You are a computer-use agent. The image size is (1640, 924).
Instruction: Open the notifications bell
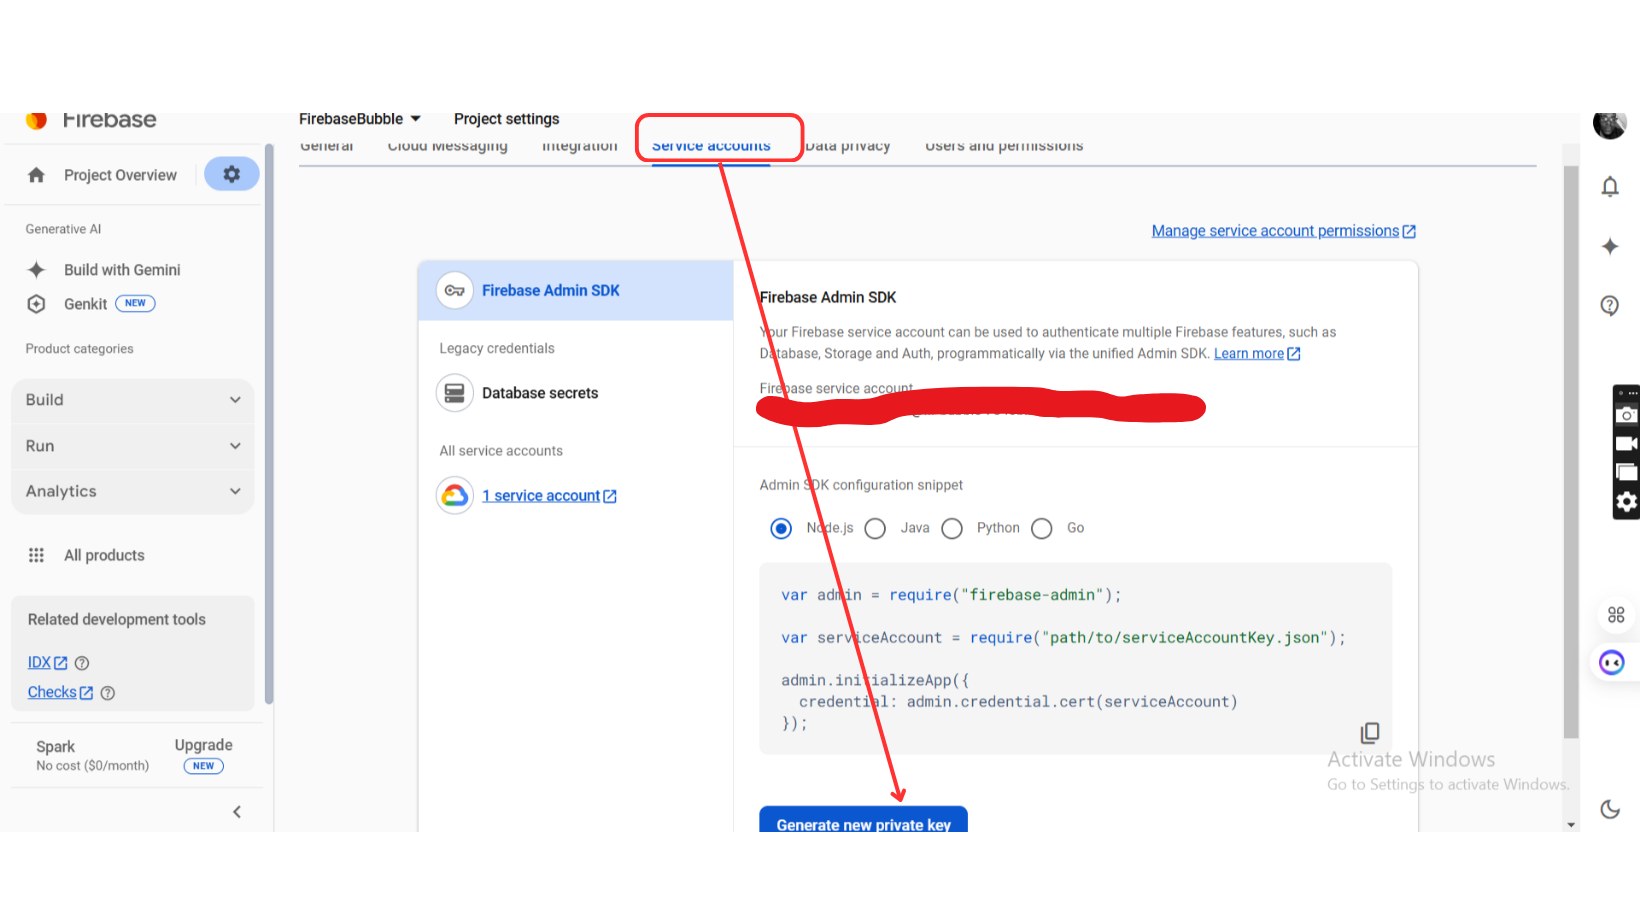click(1610, 187)
